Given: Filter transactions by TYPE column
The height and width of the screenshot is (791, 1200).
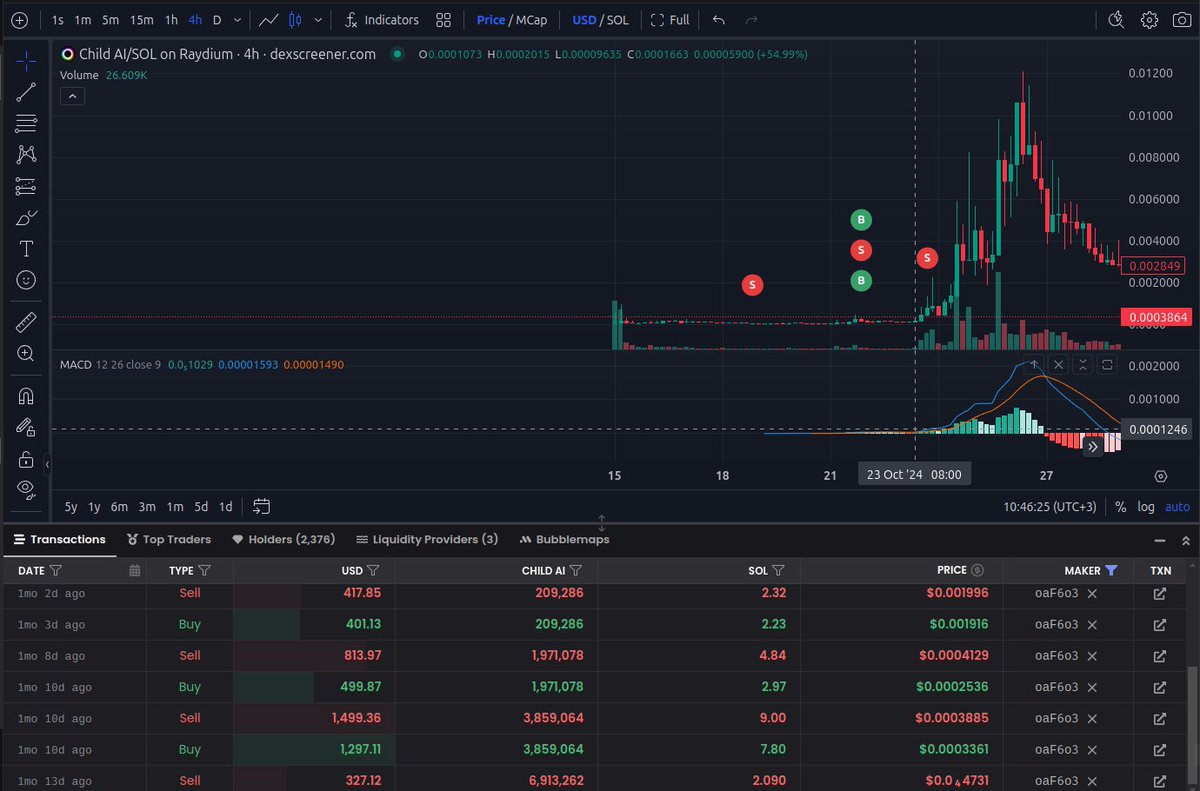Looking at the screenshot, I should [x=204, y=570].
